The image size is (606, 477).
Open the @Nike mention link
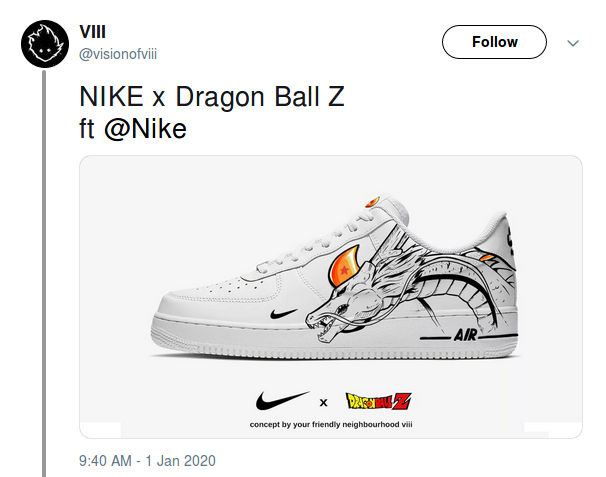click(145, 129)
